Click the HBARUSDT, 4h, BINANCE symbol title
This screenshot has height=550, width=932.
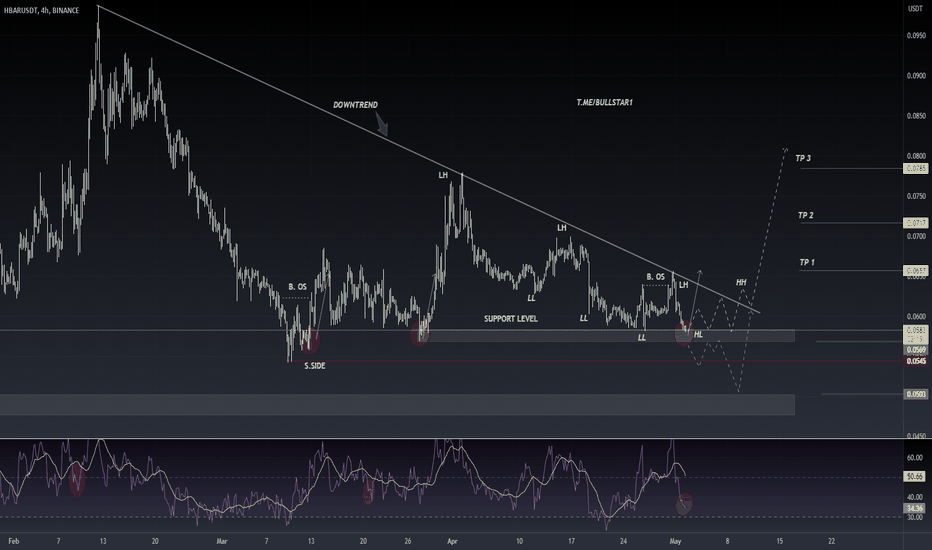(41, 10)
